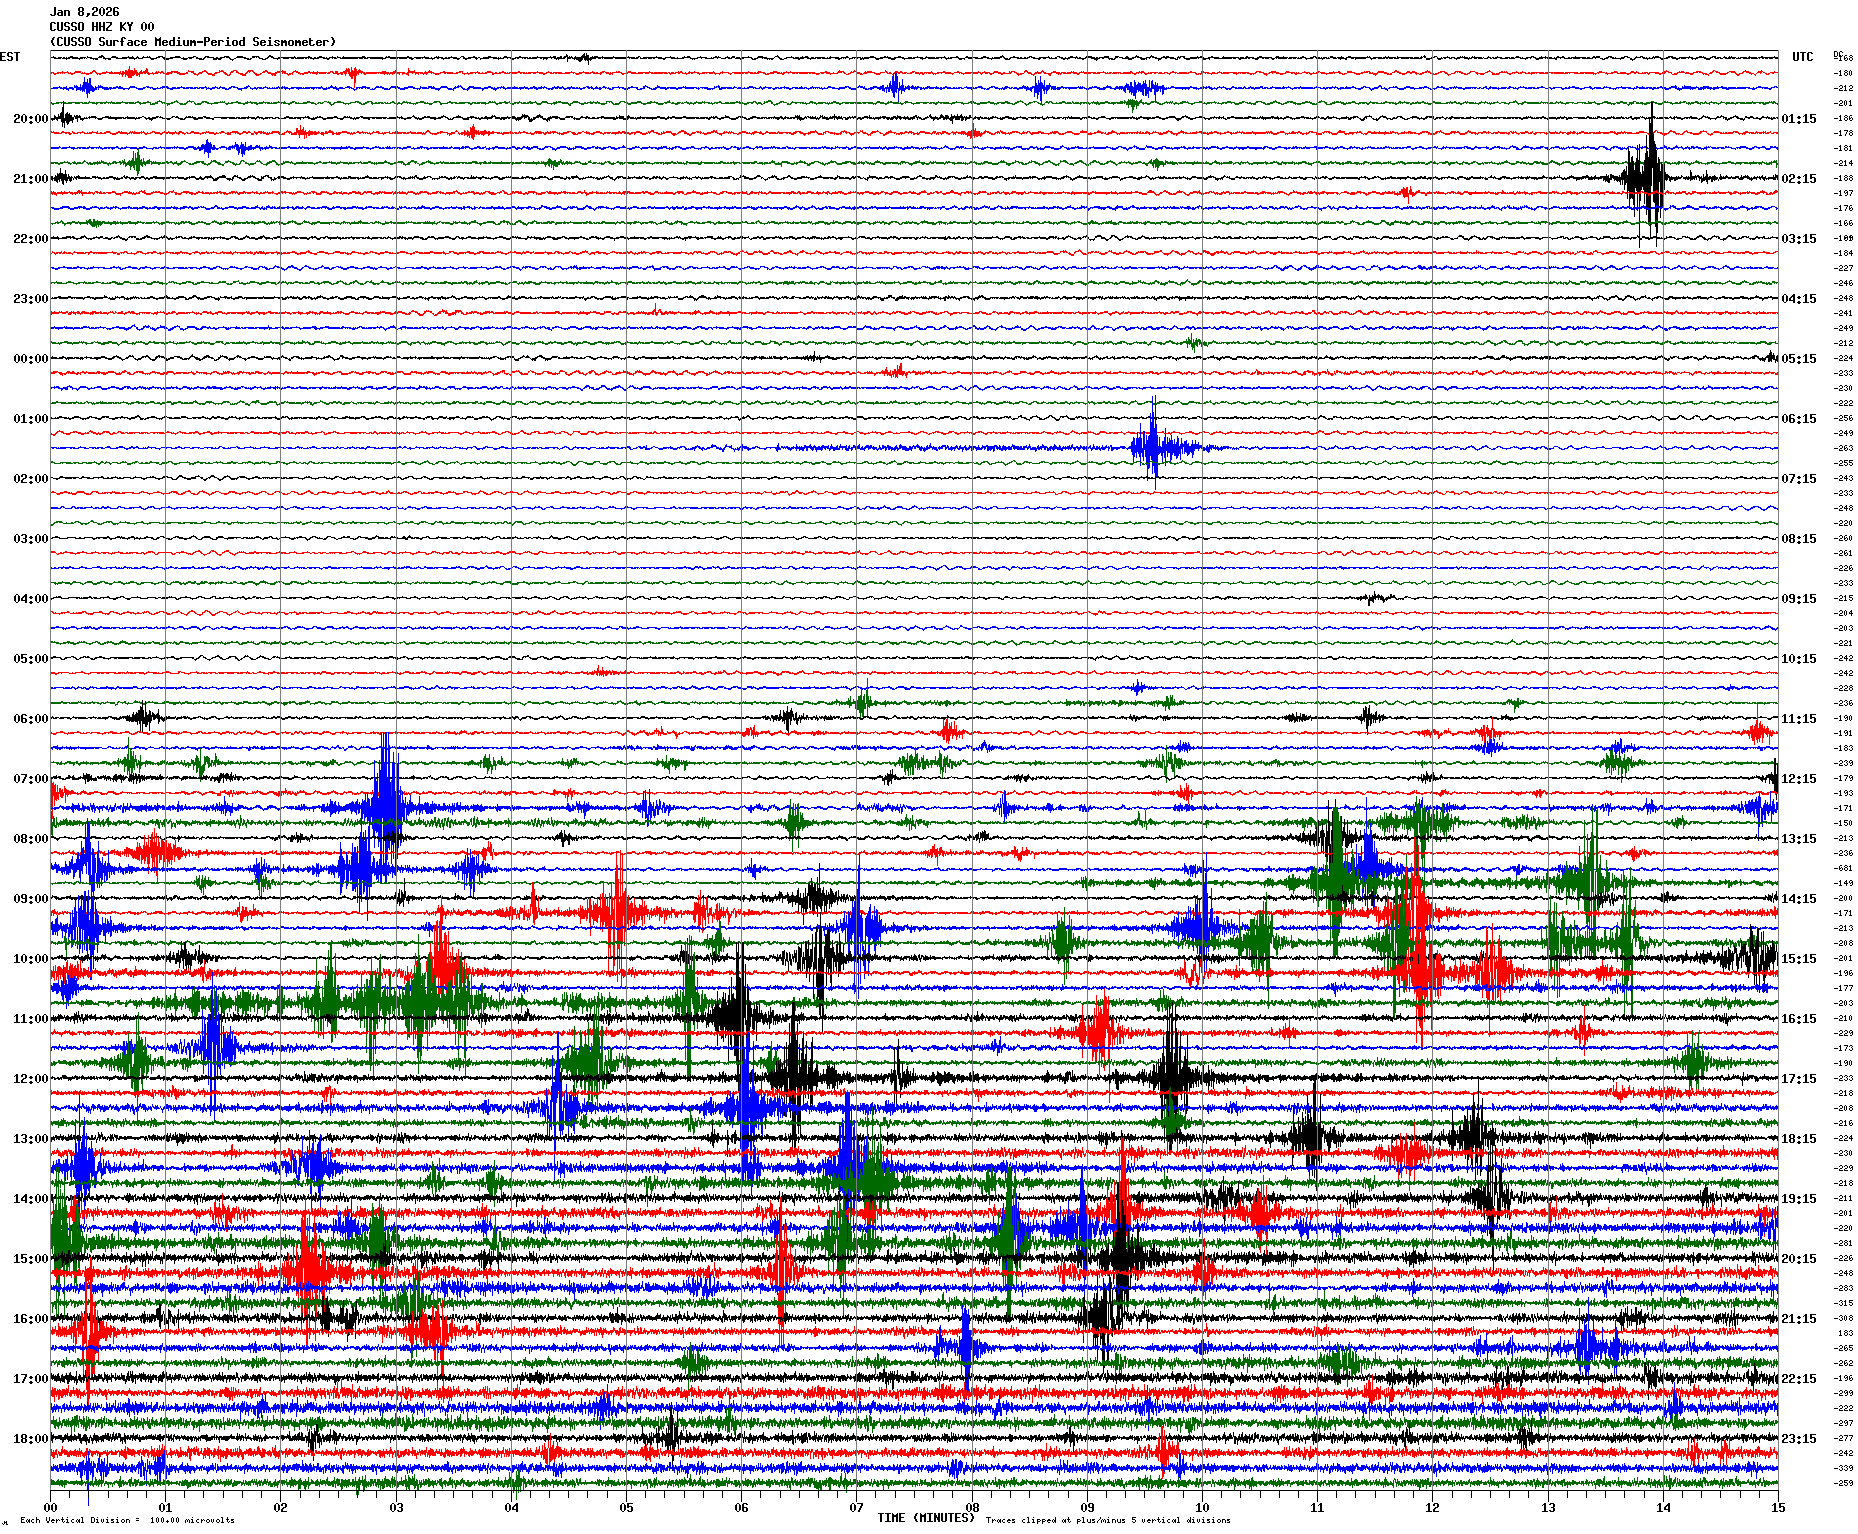Select the CUSSO HHZ KY 00 station header
This screenshot has width=1858, height=1534.
pos(102,27)
